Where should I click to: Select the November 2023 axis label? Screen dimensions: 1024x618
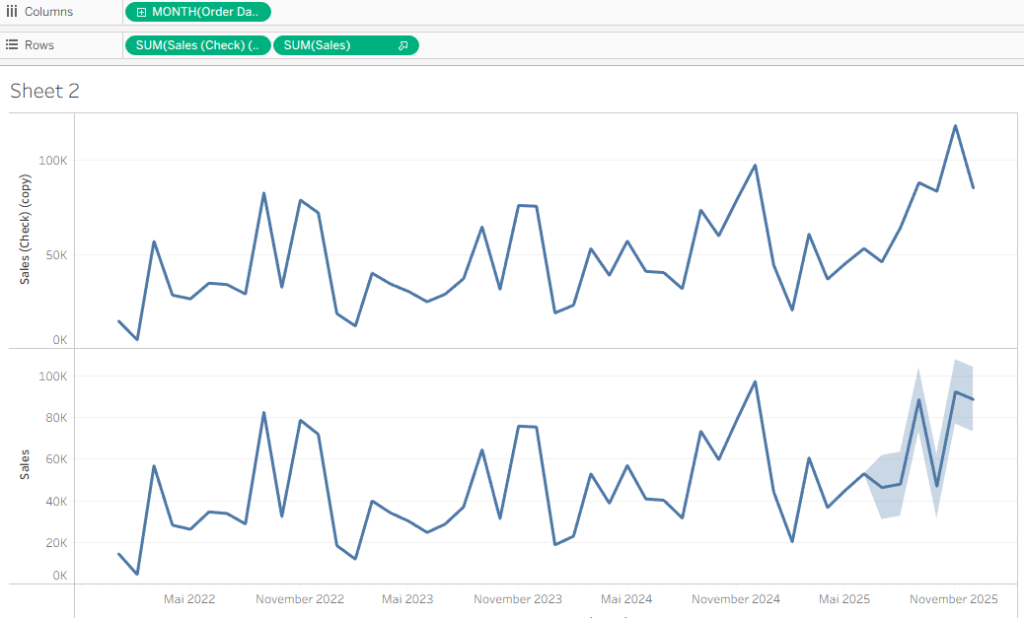pyautogui.click(x=517, y=599)
